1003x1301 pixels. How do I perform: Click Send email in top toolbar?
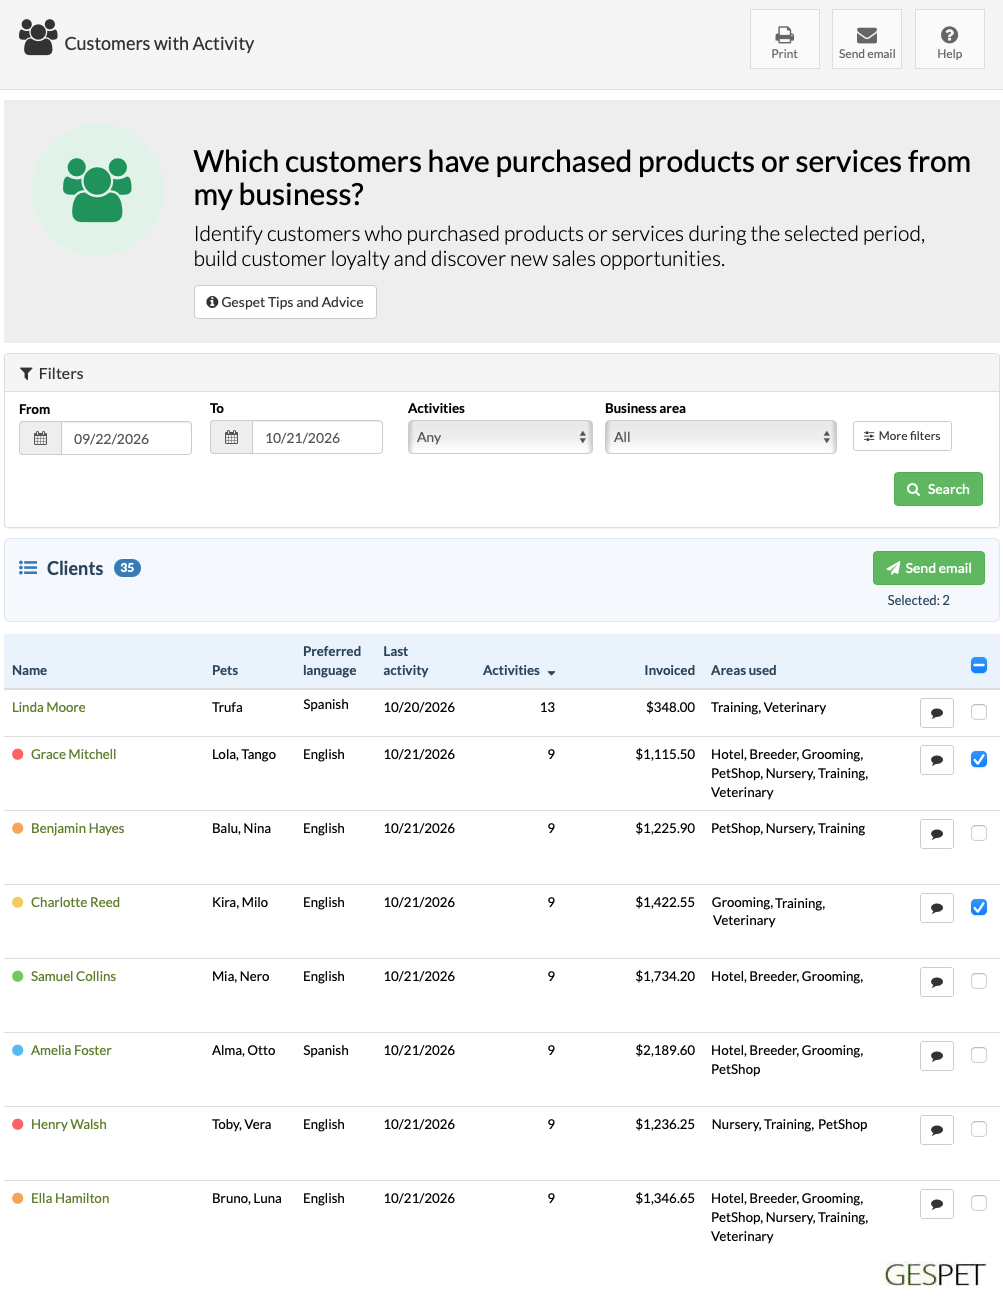(867, 39)
